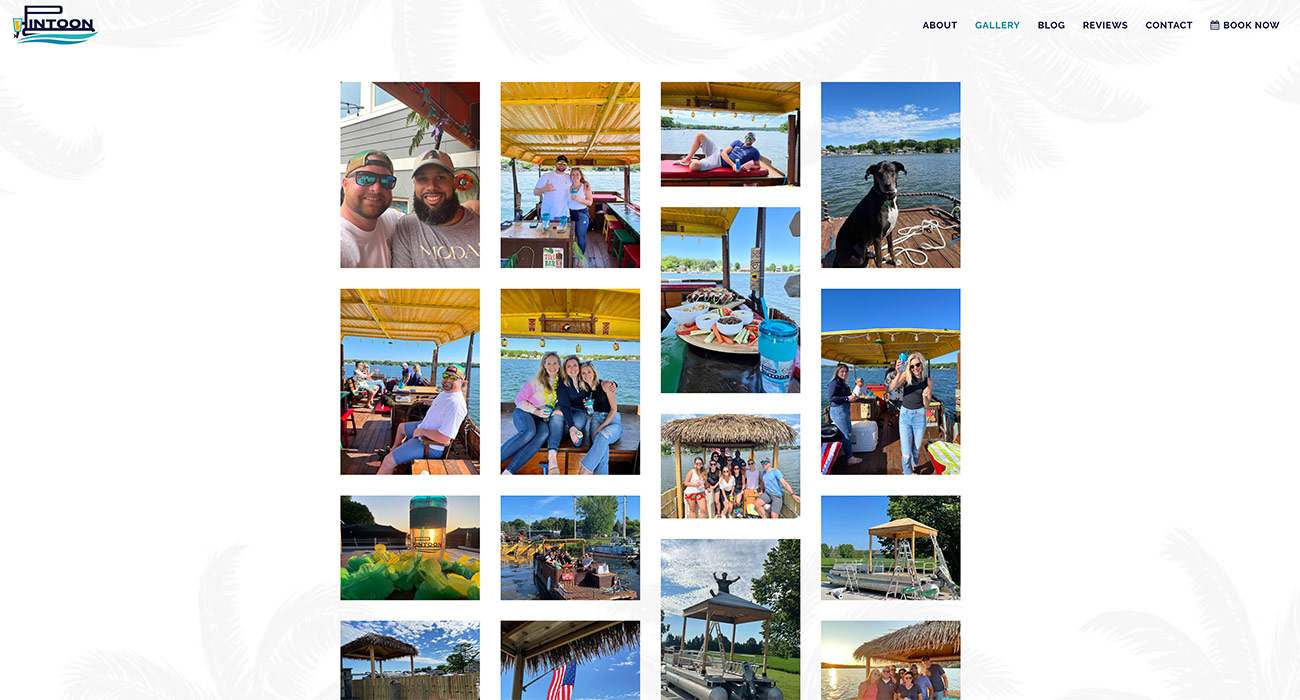Viewport: 1300px width, 700px height.
Task: View the glowing Pintoon cup photo
Action: click(410, 548)
